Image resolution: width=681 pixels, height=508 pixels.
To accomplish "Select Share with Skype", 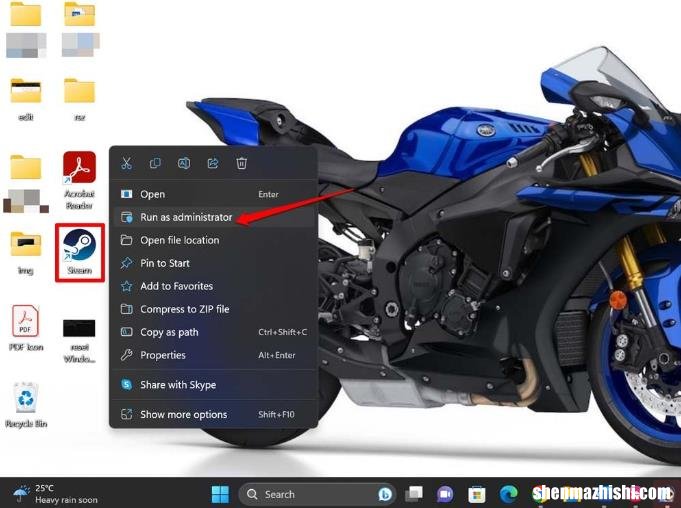I will (x=213, y=385).
